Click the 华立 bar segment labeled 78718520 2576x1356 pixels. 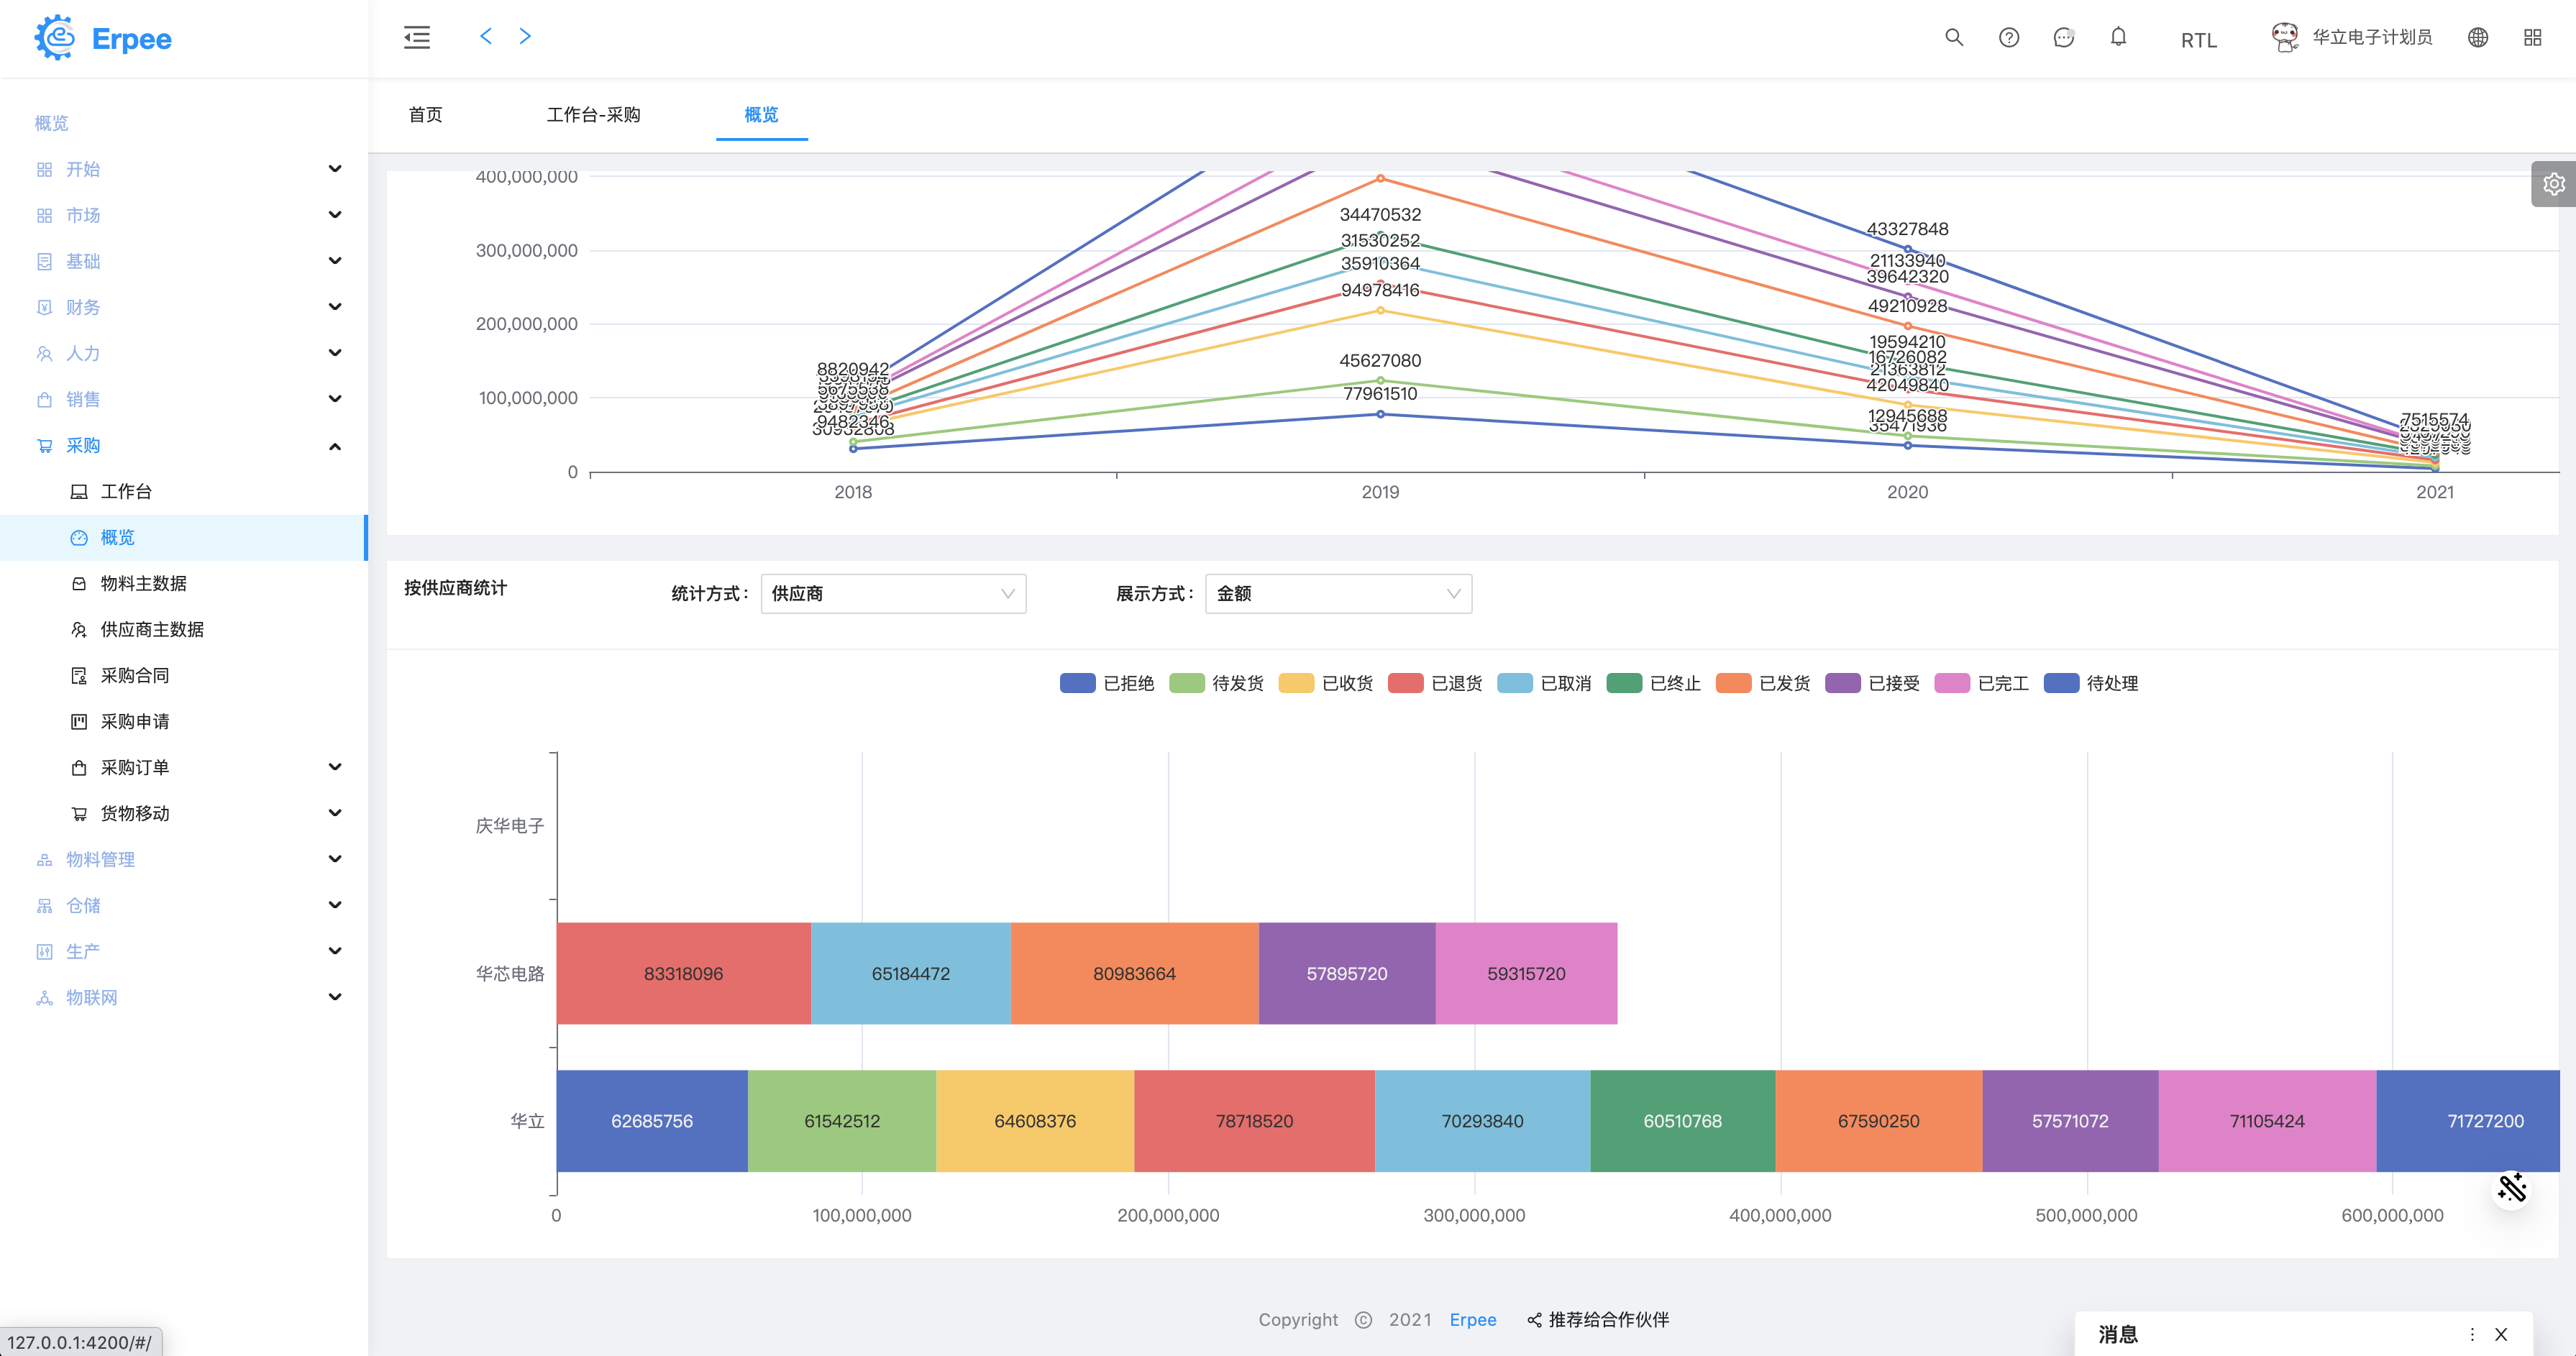point(1254,1121)
